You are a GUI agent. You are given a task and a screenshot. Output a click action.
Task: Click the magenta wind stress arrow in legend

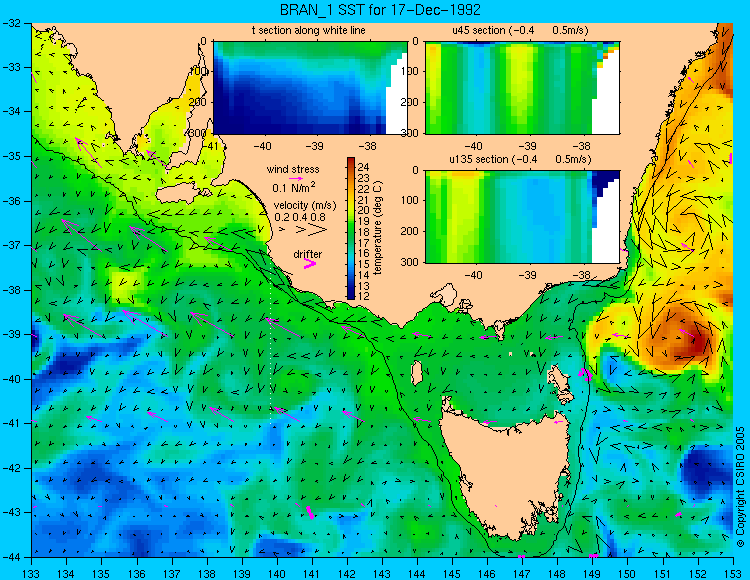(x=296, y=179)
